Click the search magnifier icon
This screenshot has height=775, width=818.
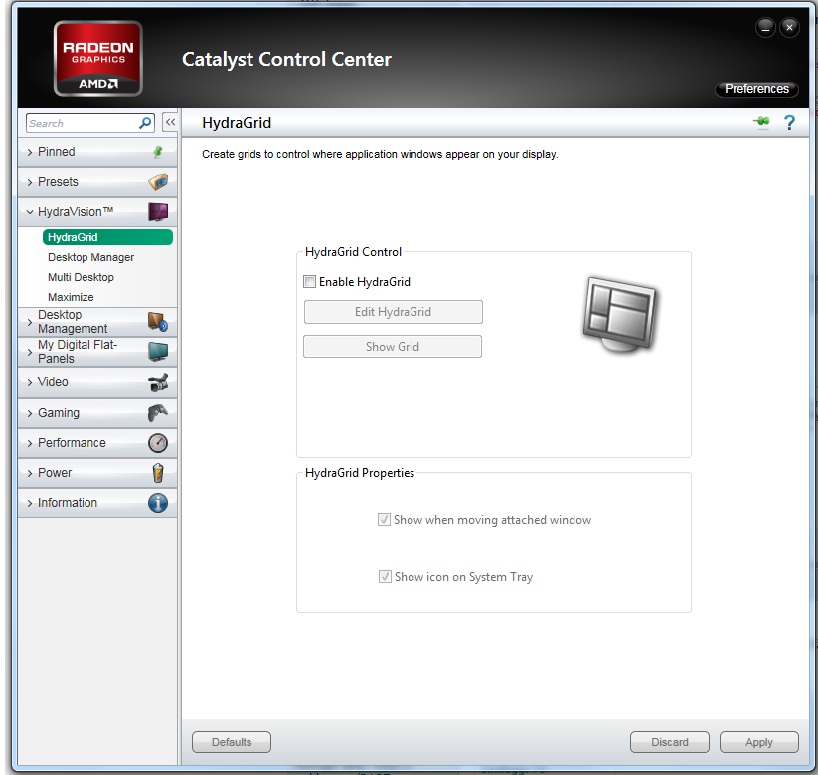[x=145, y=123]
